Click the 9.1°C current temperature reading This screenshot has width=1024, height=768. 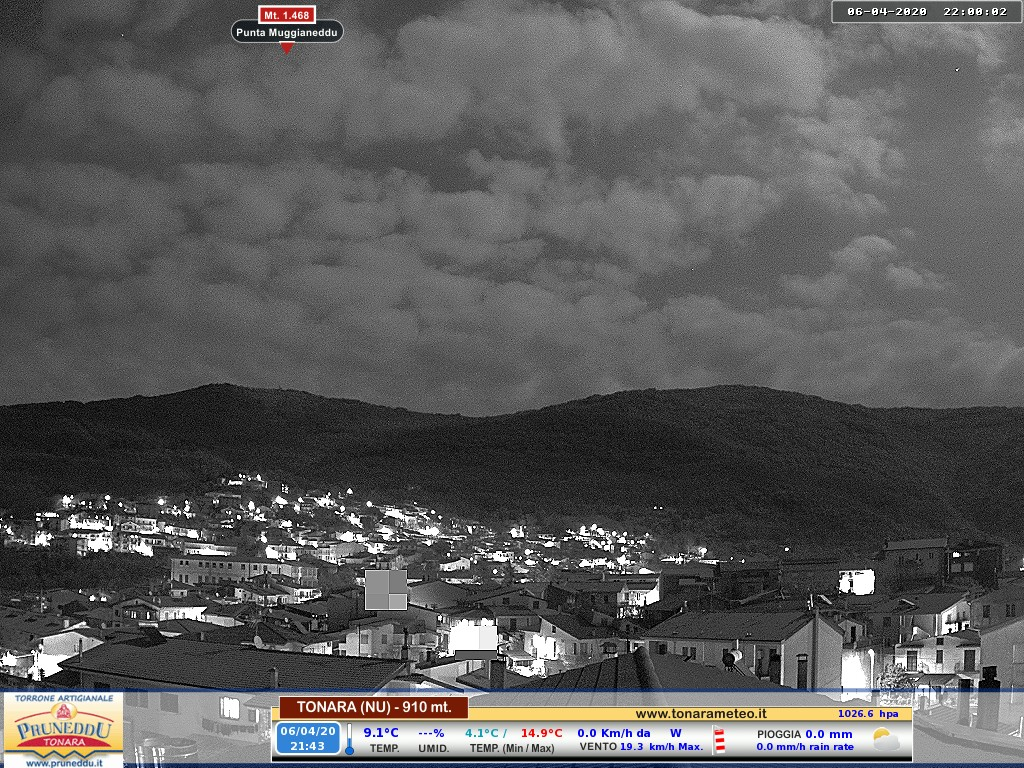coord(381,733)
